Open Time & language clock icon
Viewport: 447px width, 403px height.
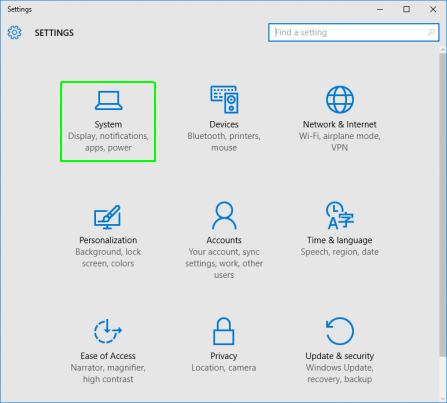coord(340,215)
